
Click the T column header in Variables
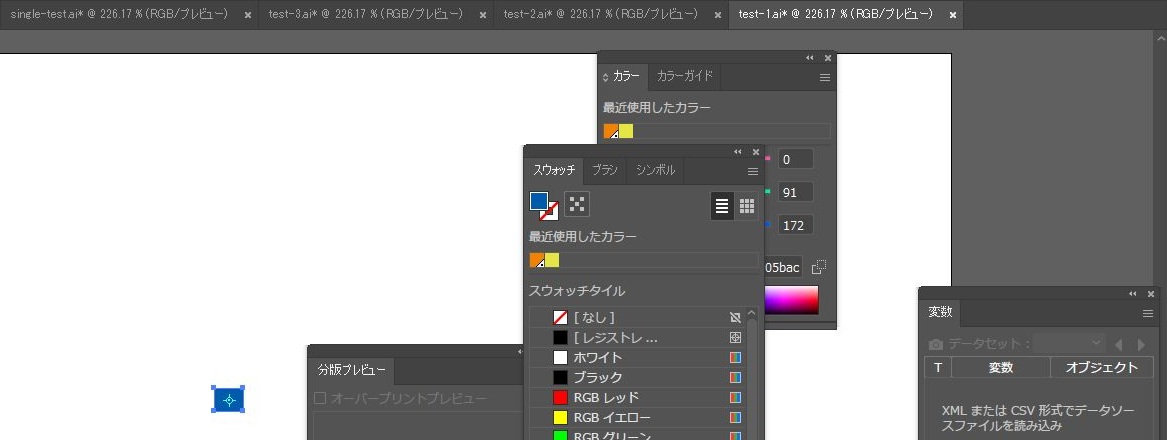pyautogui.click(x=938, y=368)
